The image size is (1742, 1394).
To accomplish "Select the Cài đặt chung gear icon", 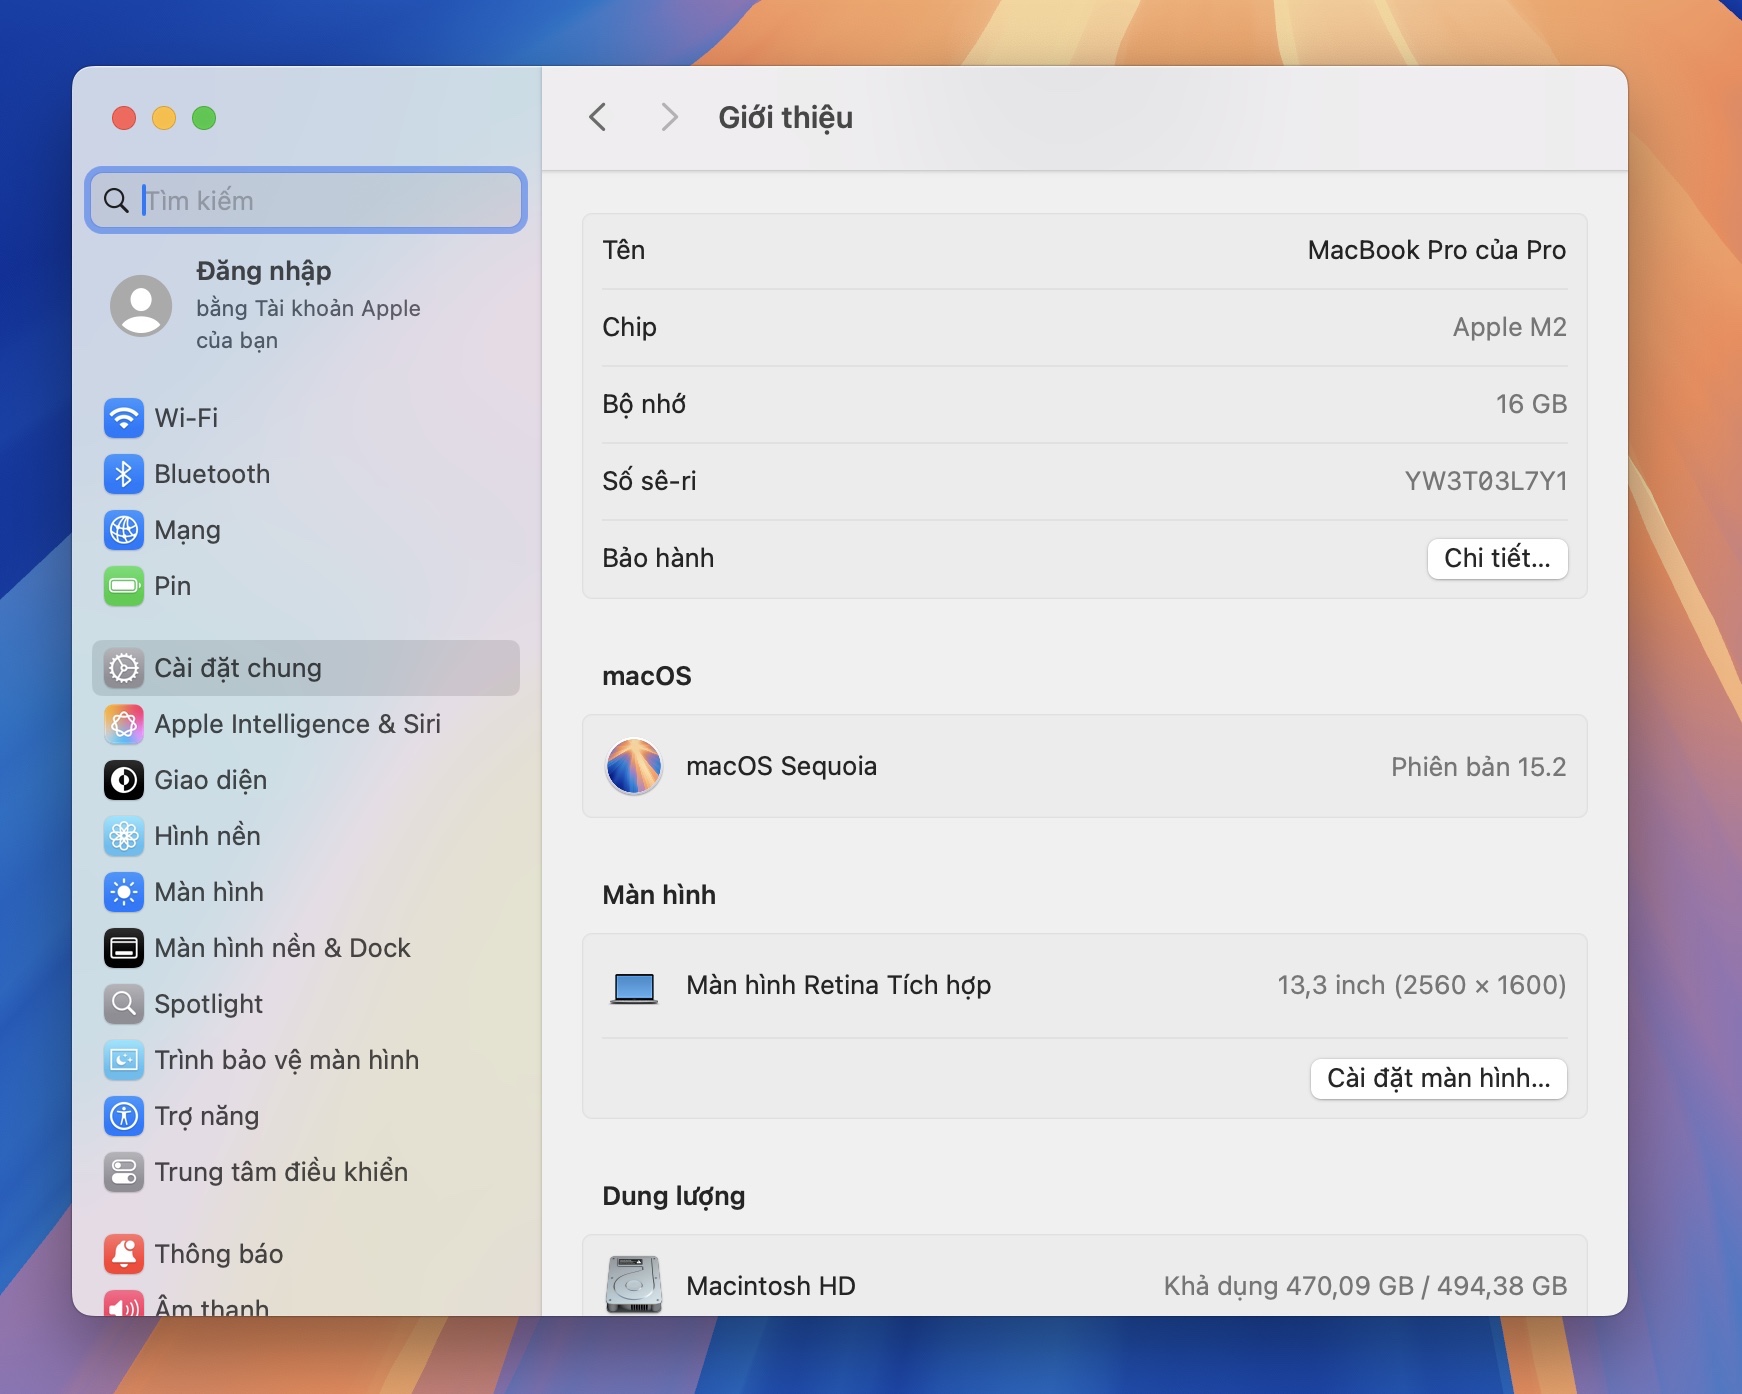I will pyautogui.click(x=124, y=668).
